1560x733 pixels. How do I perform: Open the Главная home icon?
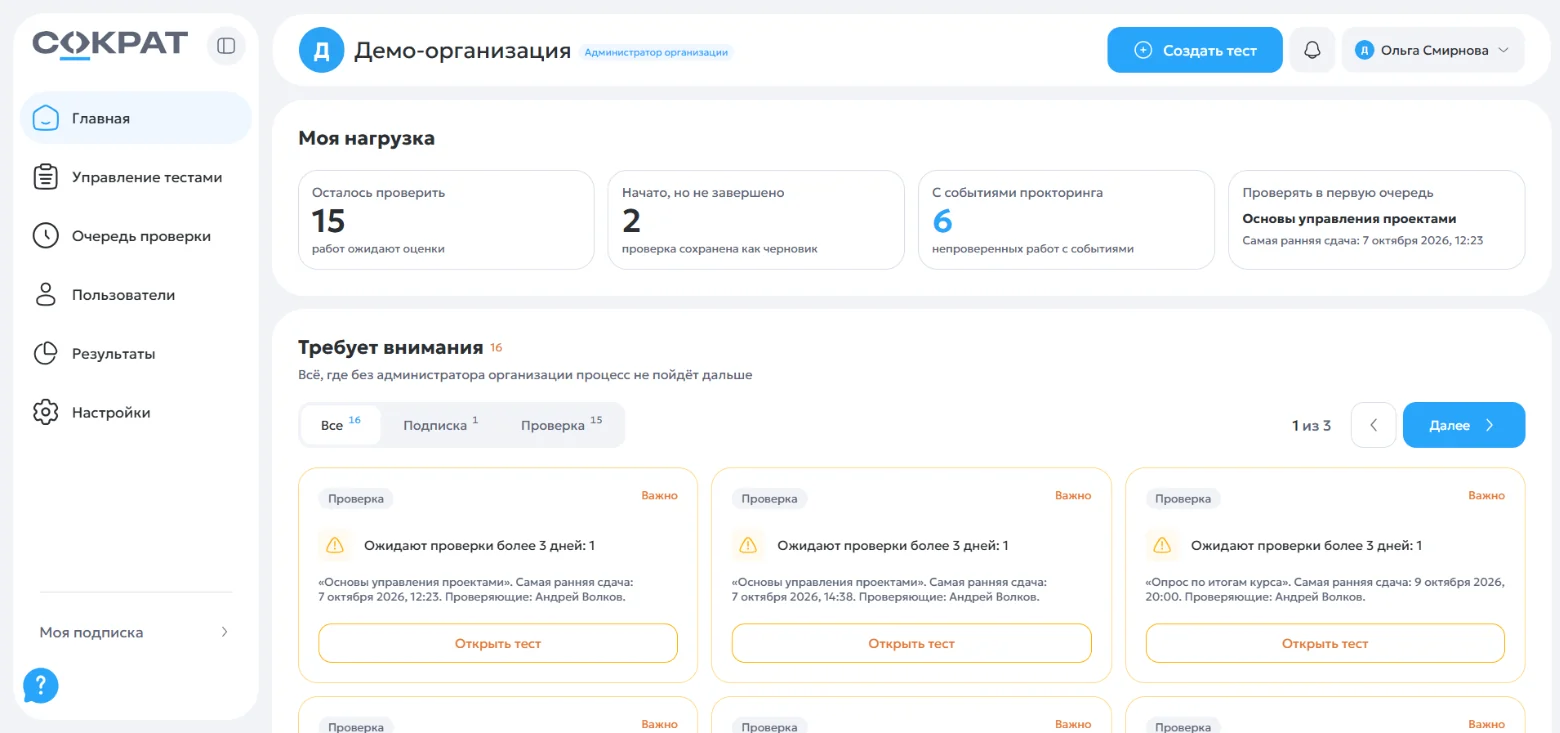pos(46,118)
